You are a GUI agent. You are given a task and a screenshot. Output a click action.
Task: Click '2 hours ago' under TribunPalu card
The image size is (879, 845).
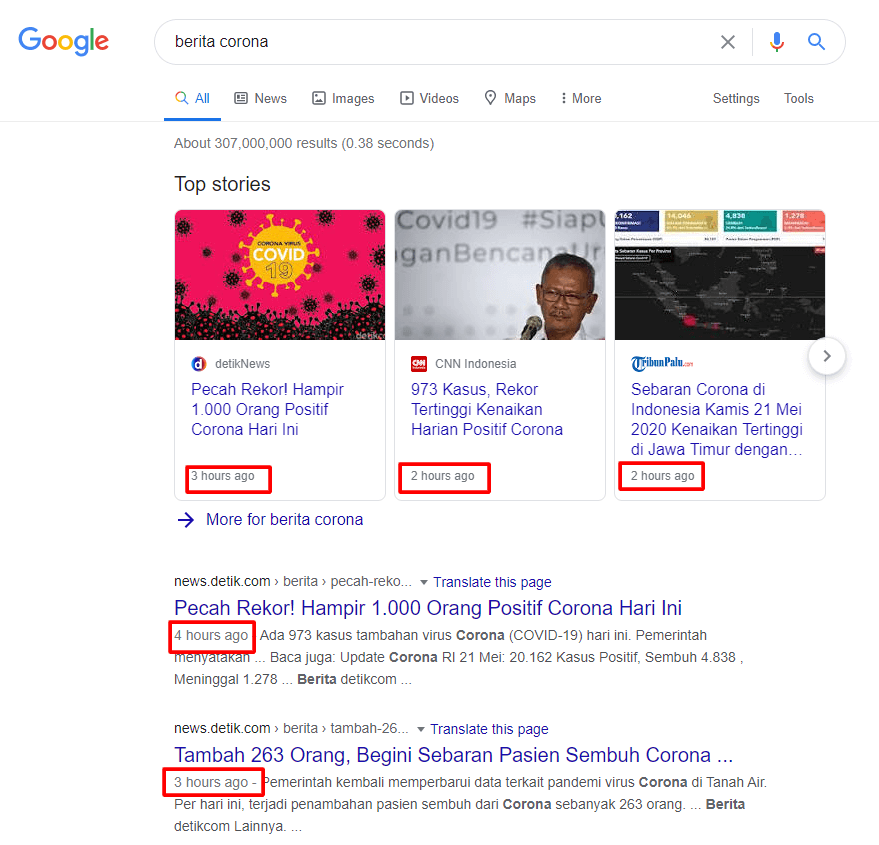pos(662,476)
